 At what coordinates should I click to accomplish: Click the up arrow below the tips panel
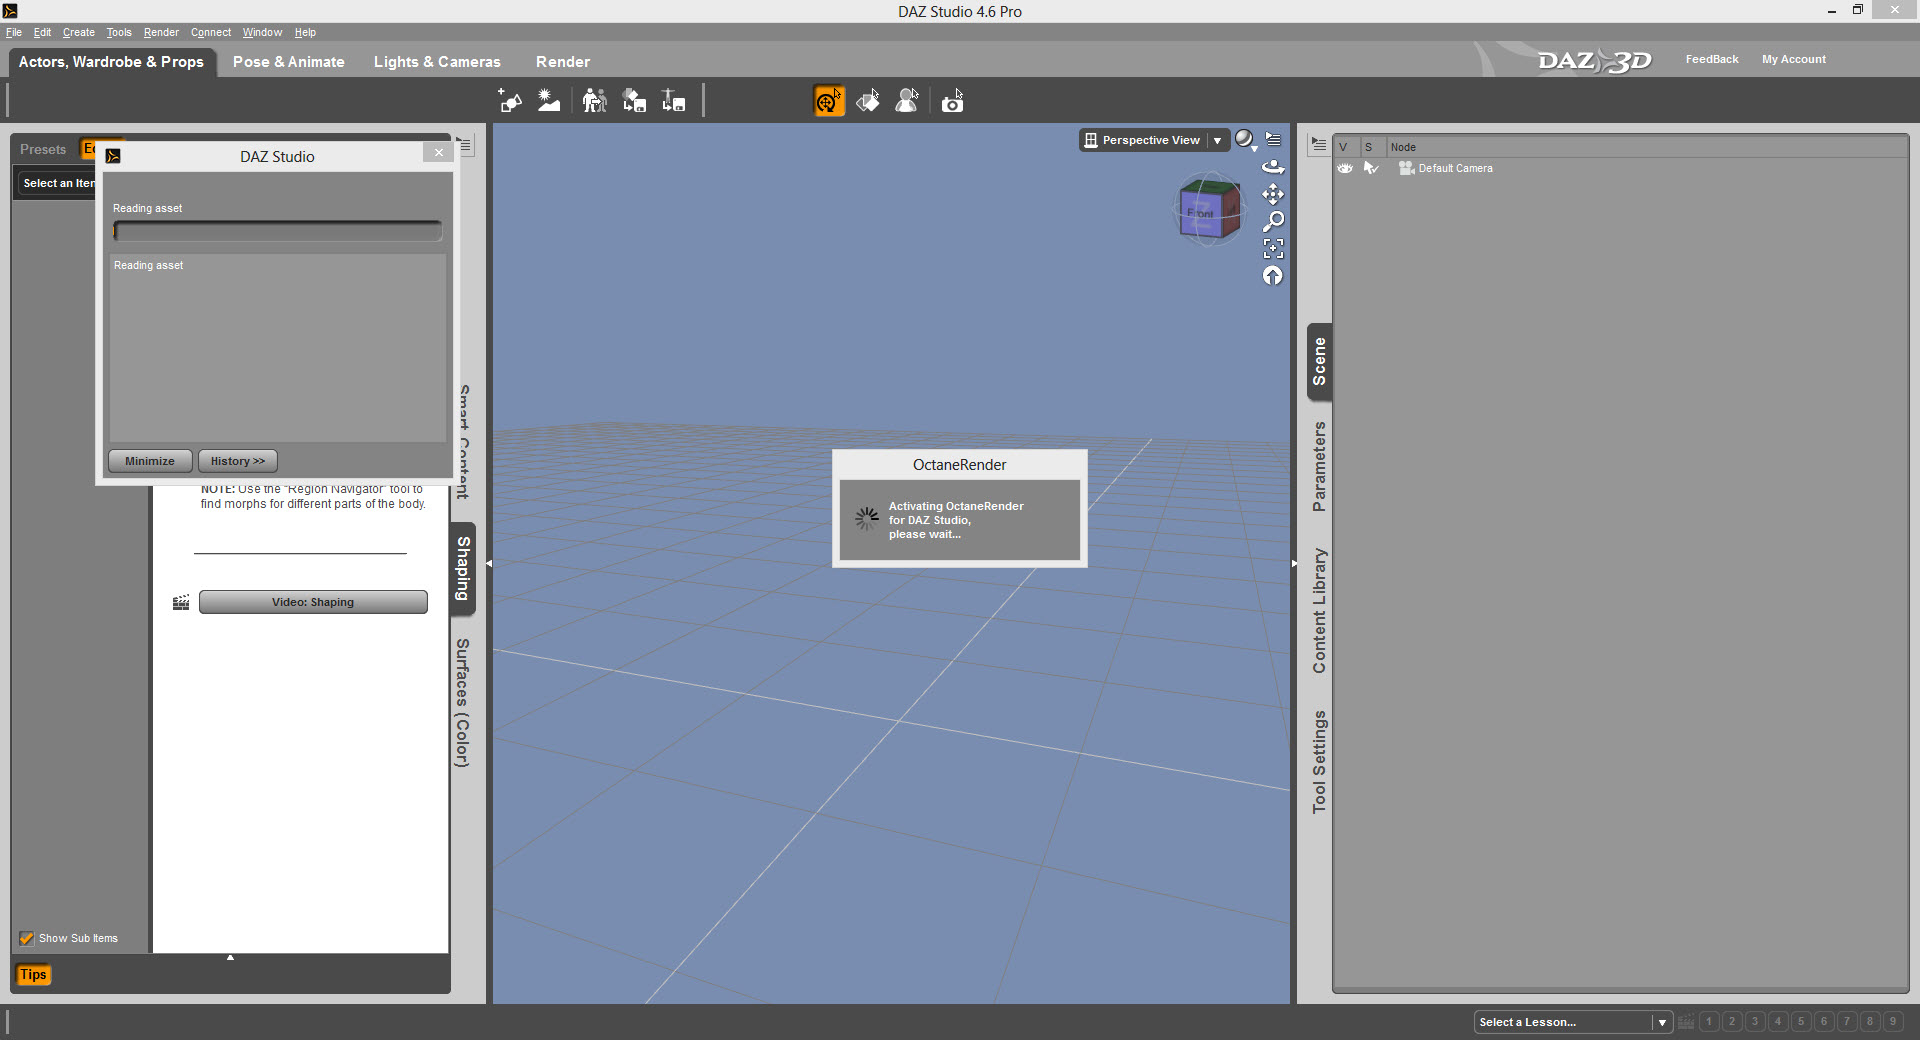(230, 958)
